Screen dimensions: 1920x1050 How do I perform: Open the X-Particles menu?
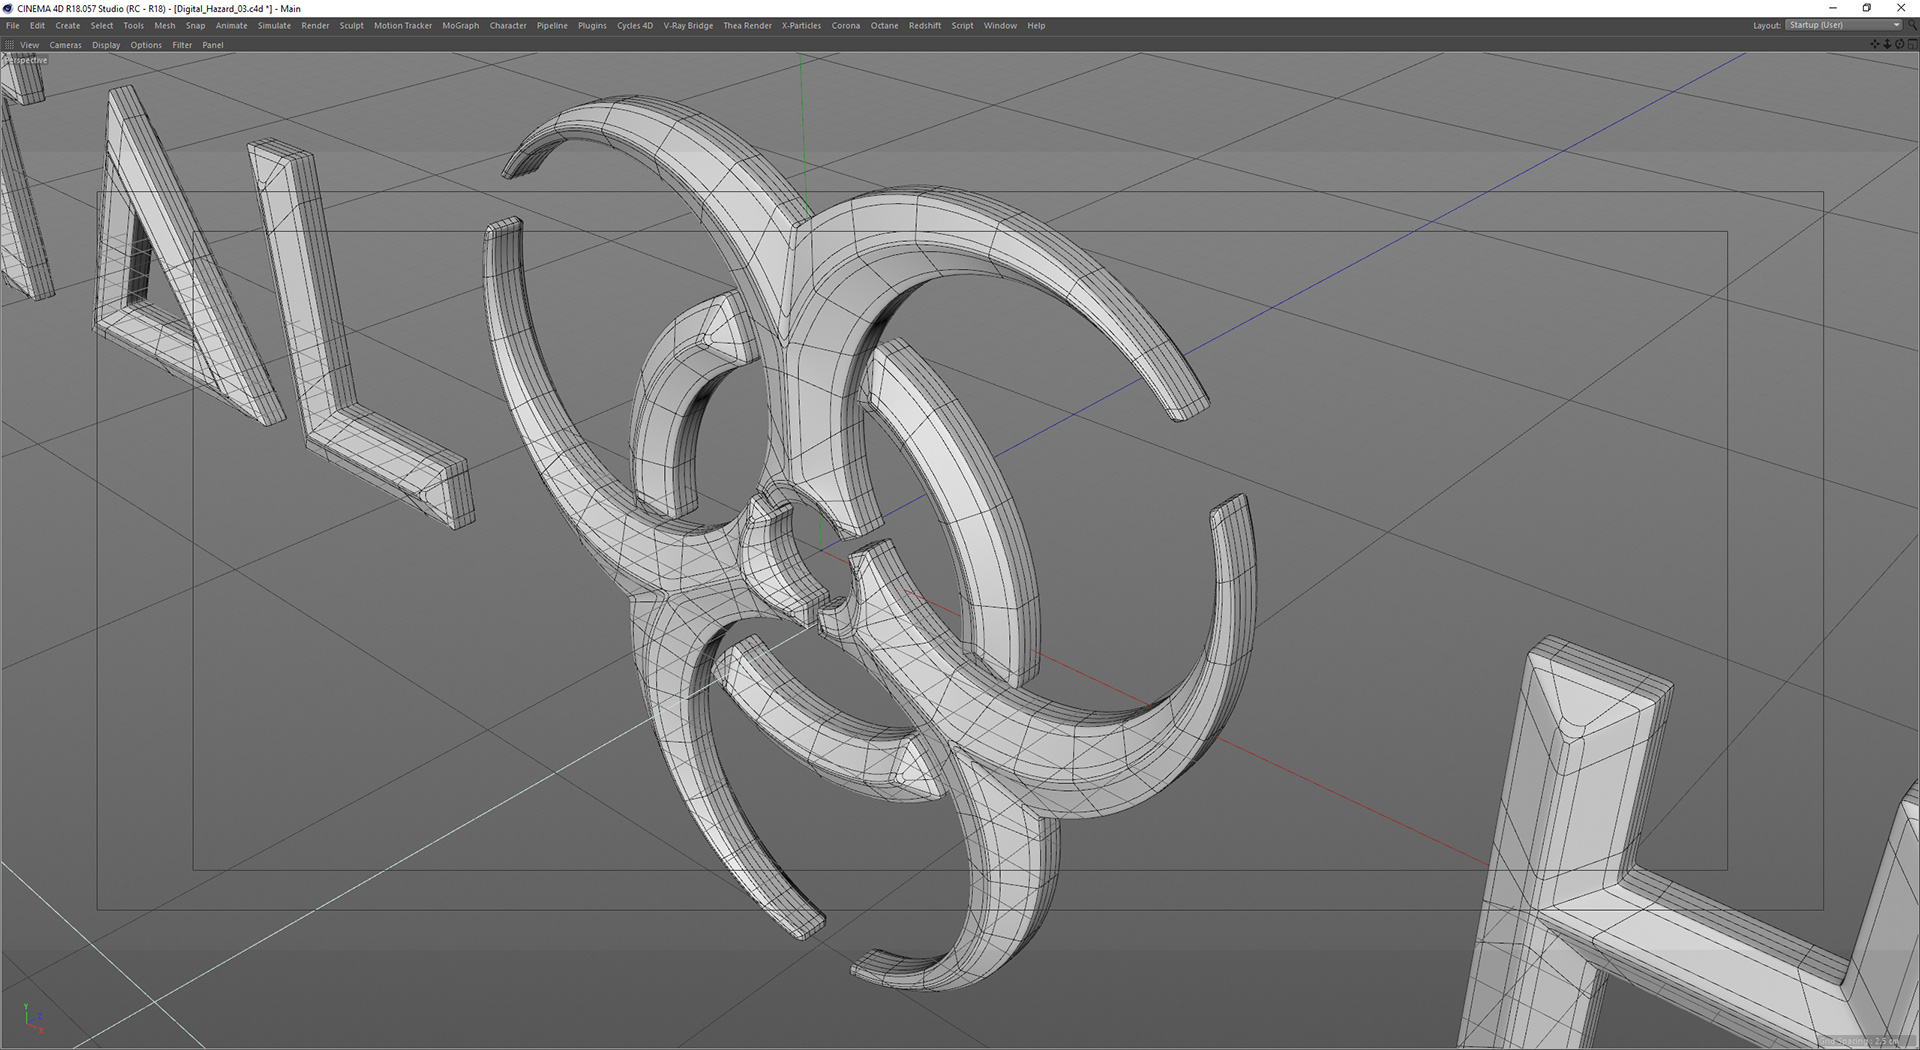(801, 26)
